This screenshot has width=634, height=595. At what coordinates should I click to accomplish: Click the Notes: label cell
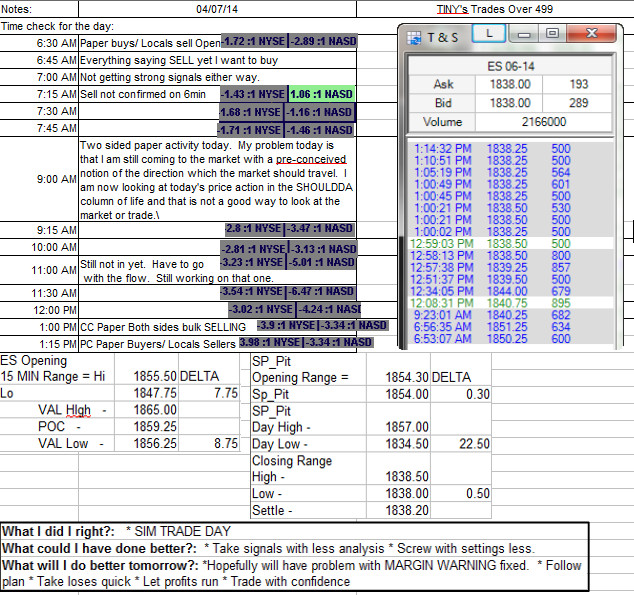39,9
